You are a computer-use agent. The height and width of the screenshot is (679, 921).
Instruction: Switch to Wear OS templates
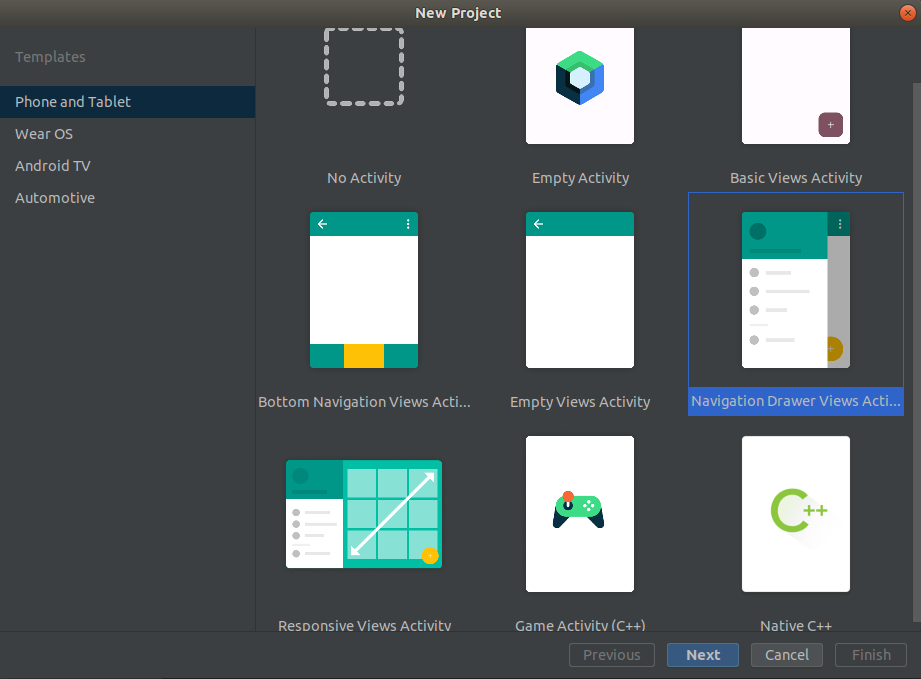pos(127,134)
